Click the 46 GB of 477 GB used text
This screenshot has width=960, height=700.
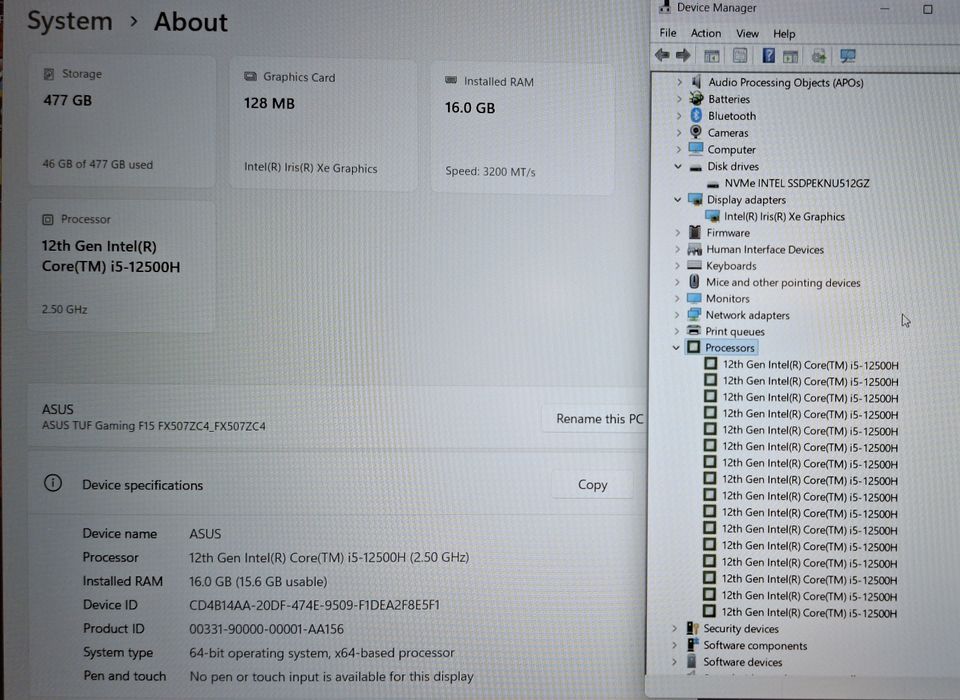click(97, 164)
